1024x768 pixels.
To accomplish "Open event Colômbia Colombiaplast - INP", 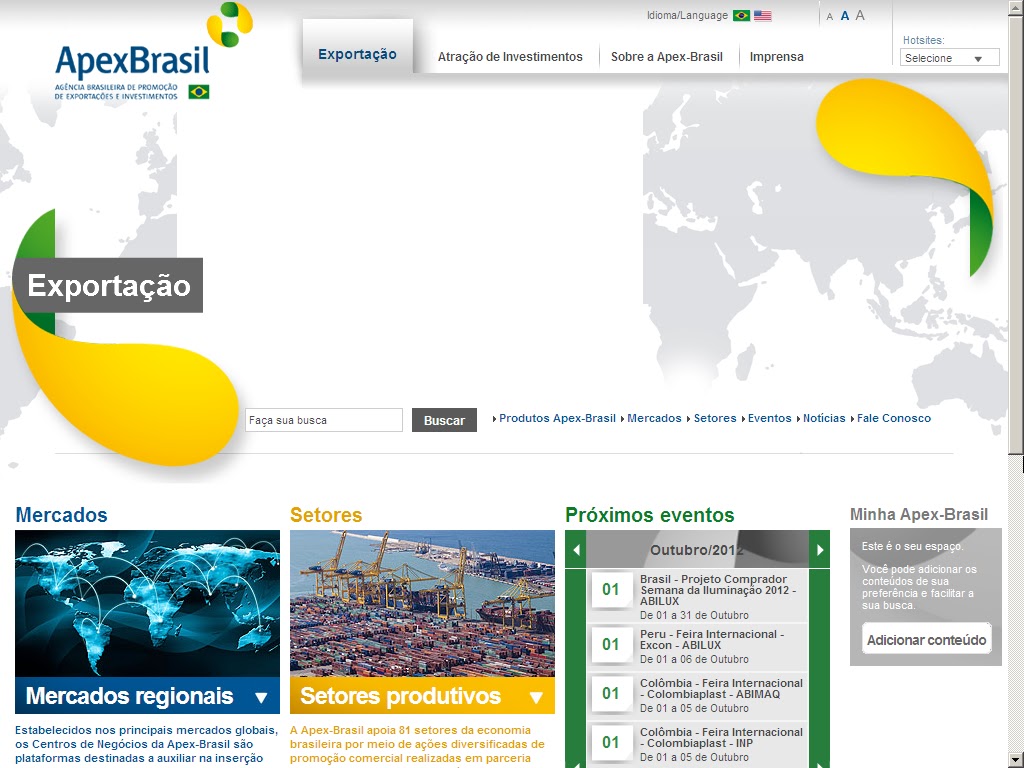I will coord(721,737).
